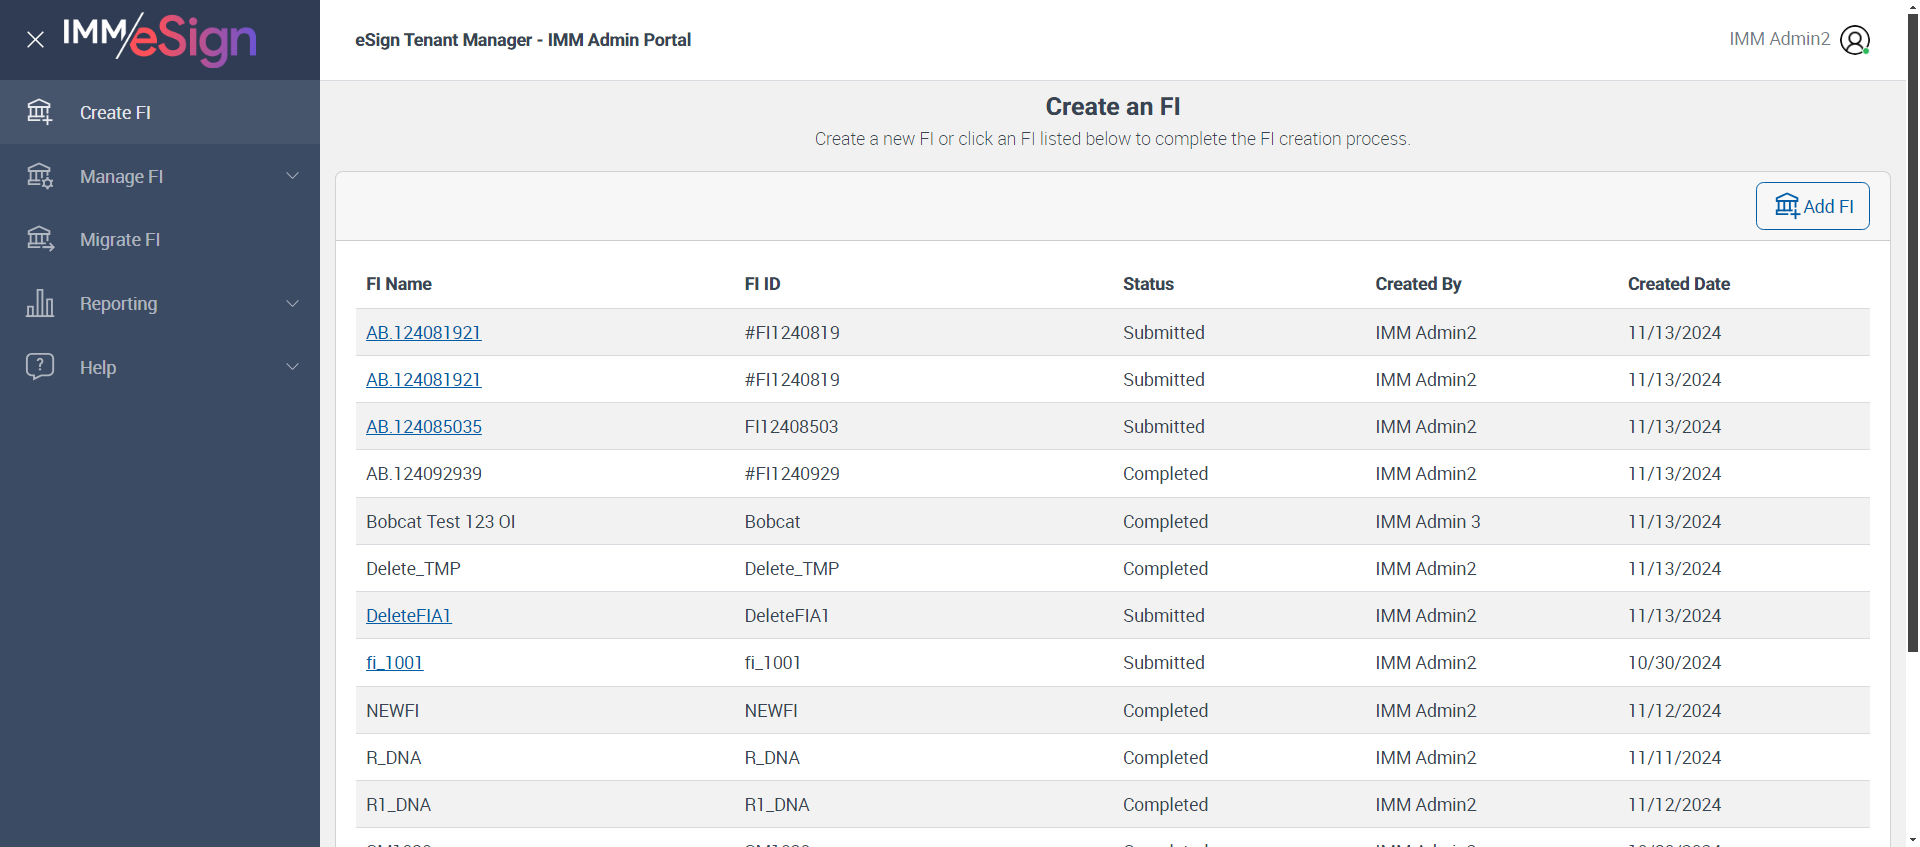The width and height of the screenshot is (1920, 847).
Task: Select Create FI in the sidebar
Action: [x=115, y=113]
